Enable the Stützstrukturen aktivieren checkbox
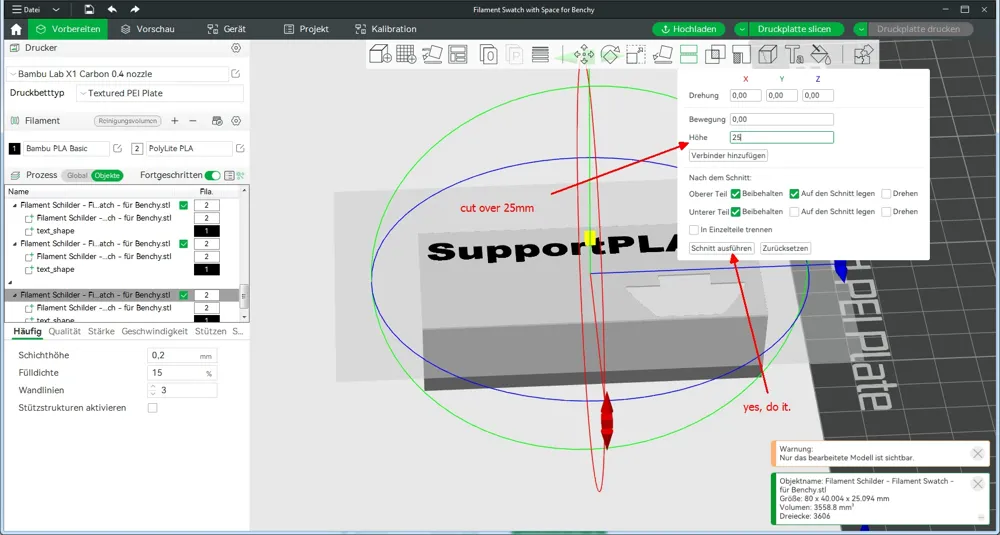The height and width of the screenshot is (535, 1000). 152,408
